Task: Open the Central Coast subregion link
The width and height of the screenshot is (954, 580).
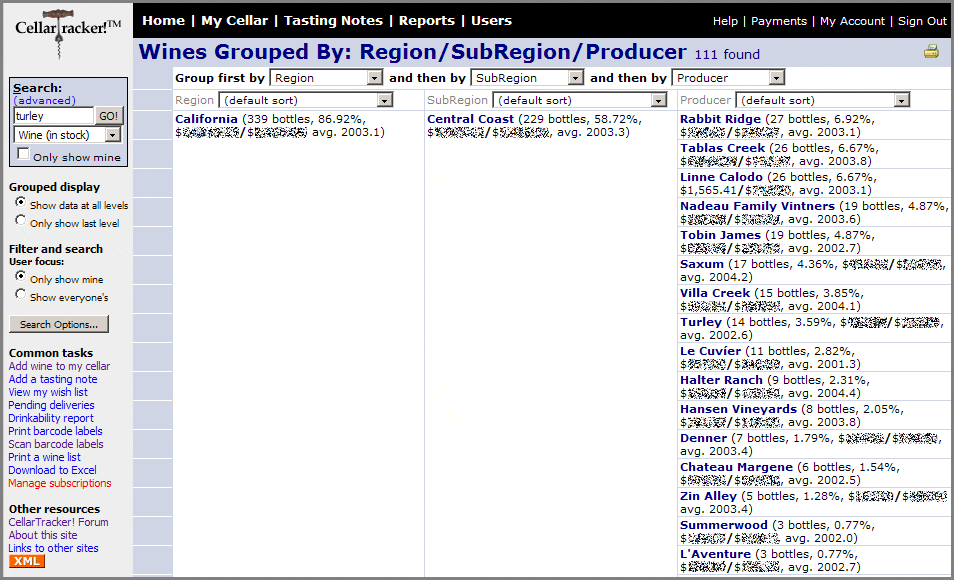Action: click(470, 119)
